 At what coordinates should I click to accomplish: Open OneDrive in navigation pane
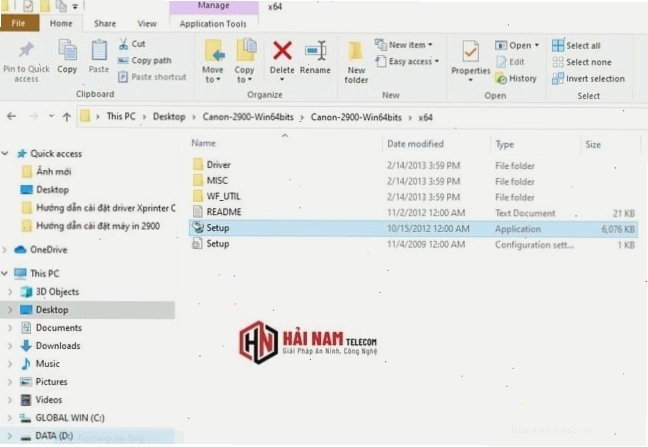point(40,250)
